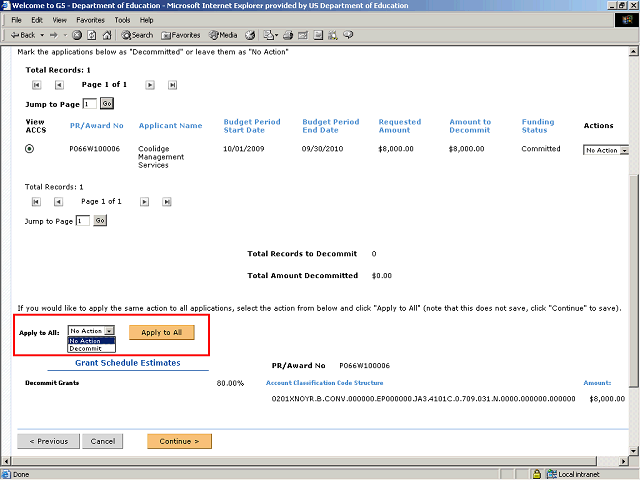Go to last page in bottom pager
This screenshot has height=480, width=640.
tap(167, 202)
